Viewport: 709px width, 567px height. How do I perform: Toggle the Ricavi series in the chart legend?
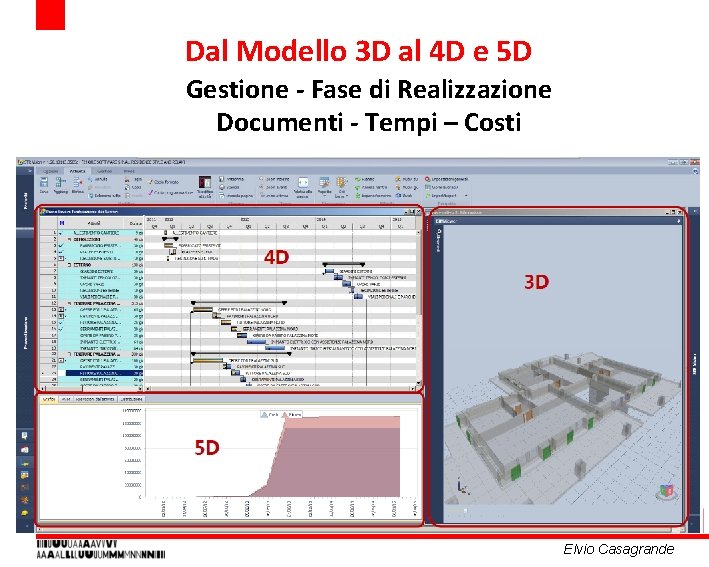click(292, 415)
